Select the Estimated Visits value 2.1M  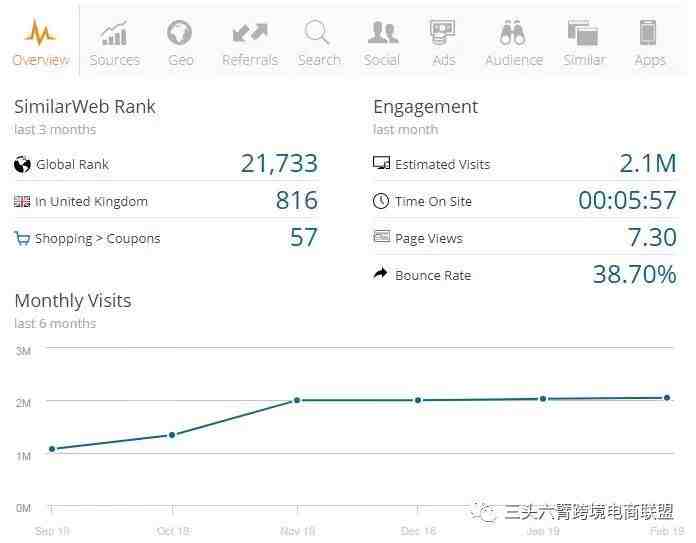pos(648,163)
